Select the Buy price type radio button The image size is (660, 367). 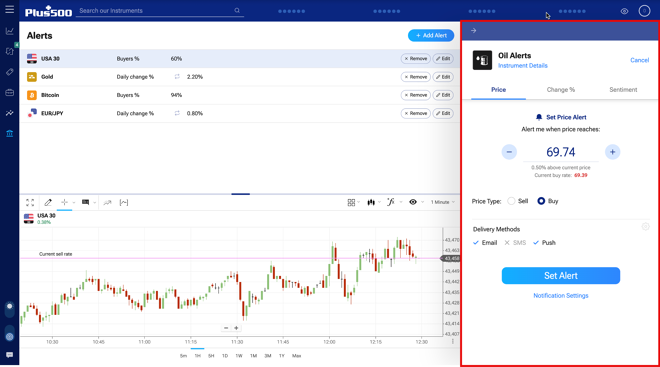tap(541, 201)
